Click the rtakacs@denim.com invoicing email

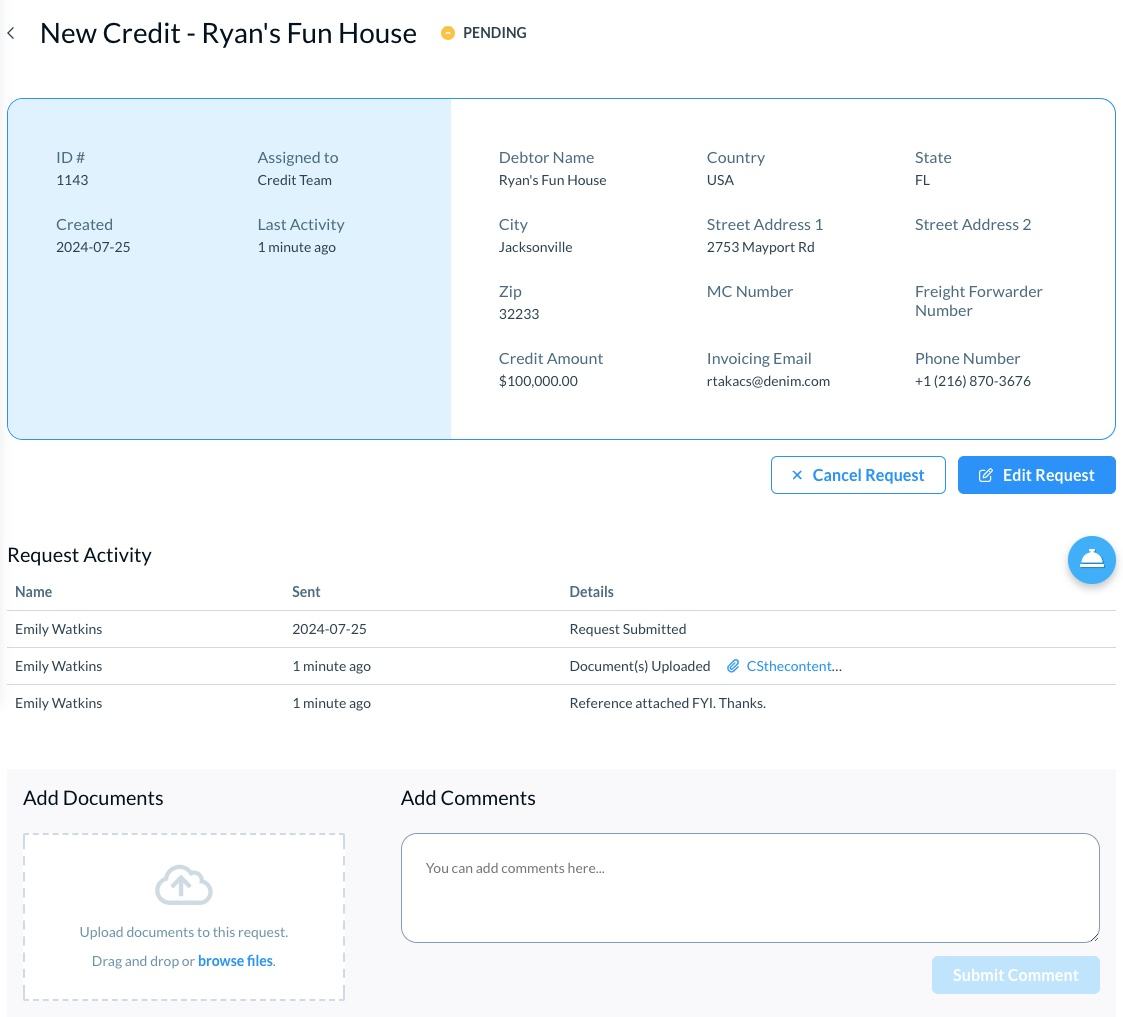(768, 381)
